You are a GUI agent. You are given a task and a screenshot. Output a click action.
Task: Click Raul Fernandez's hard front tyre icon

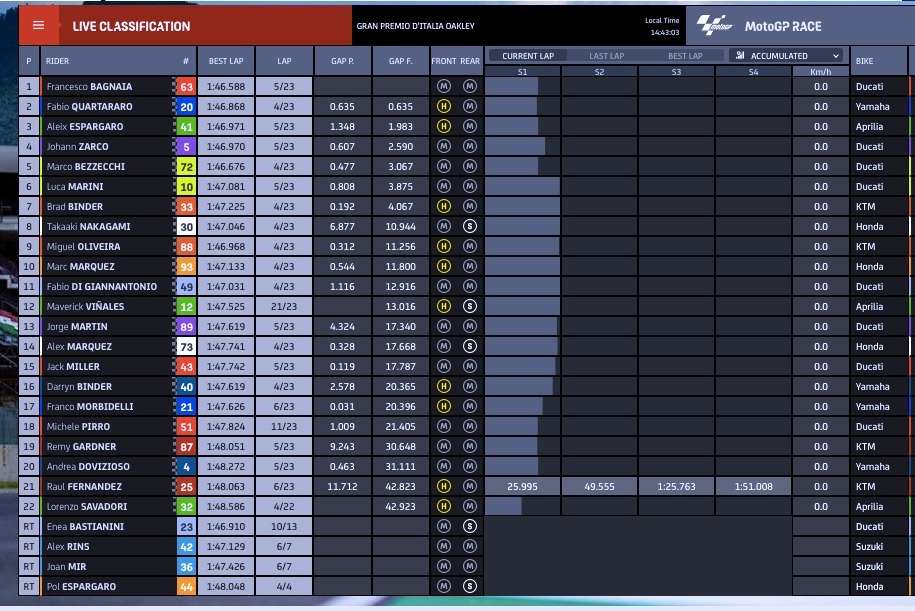pos(444,487)
